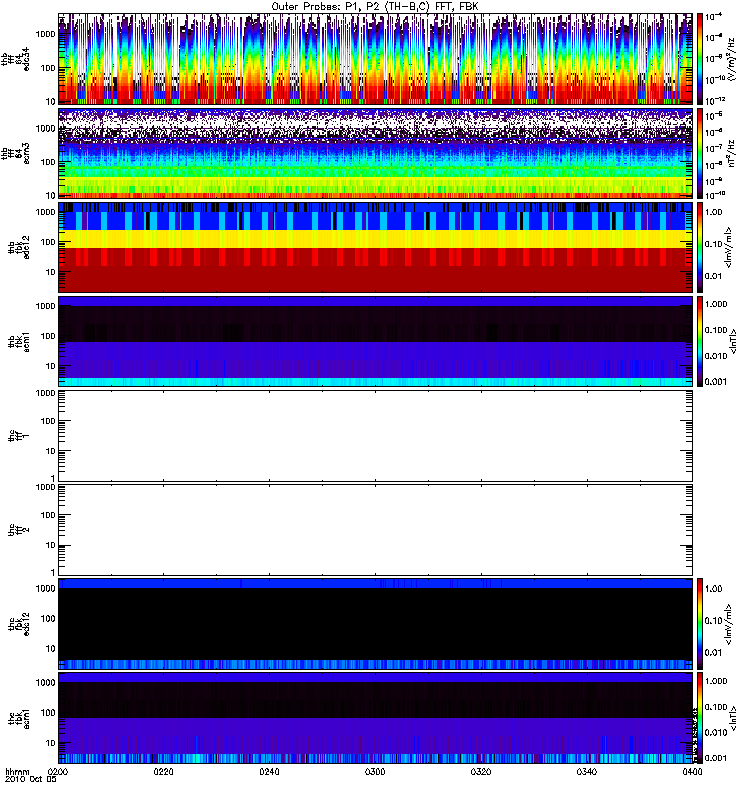Click the color bar beside the thc fbk edc12 panel
750x800 pixels.
700,624
